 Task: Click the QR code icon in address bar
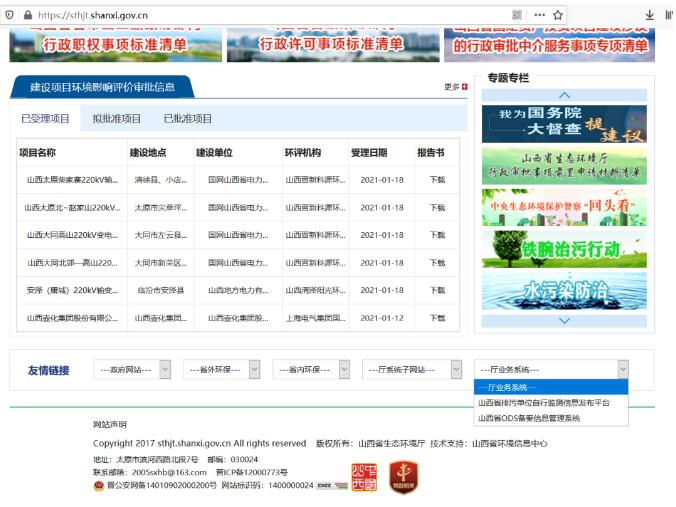517,15
